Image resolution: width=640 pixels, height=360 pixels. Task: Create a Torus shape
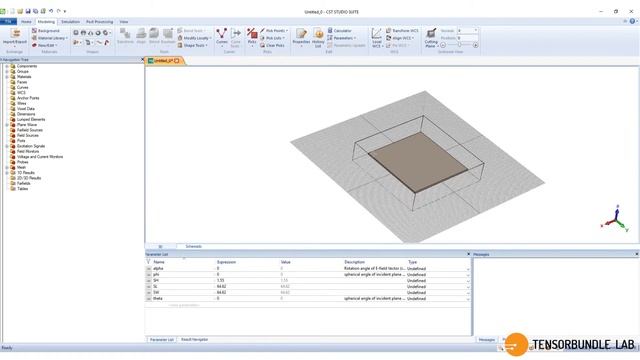[98, 33]
